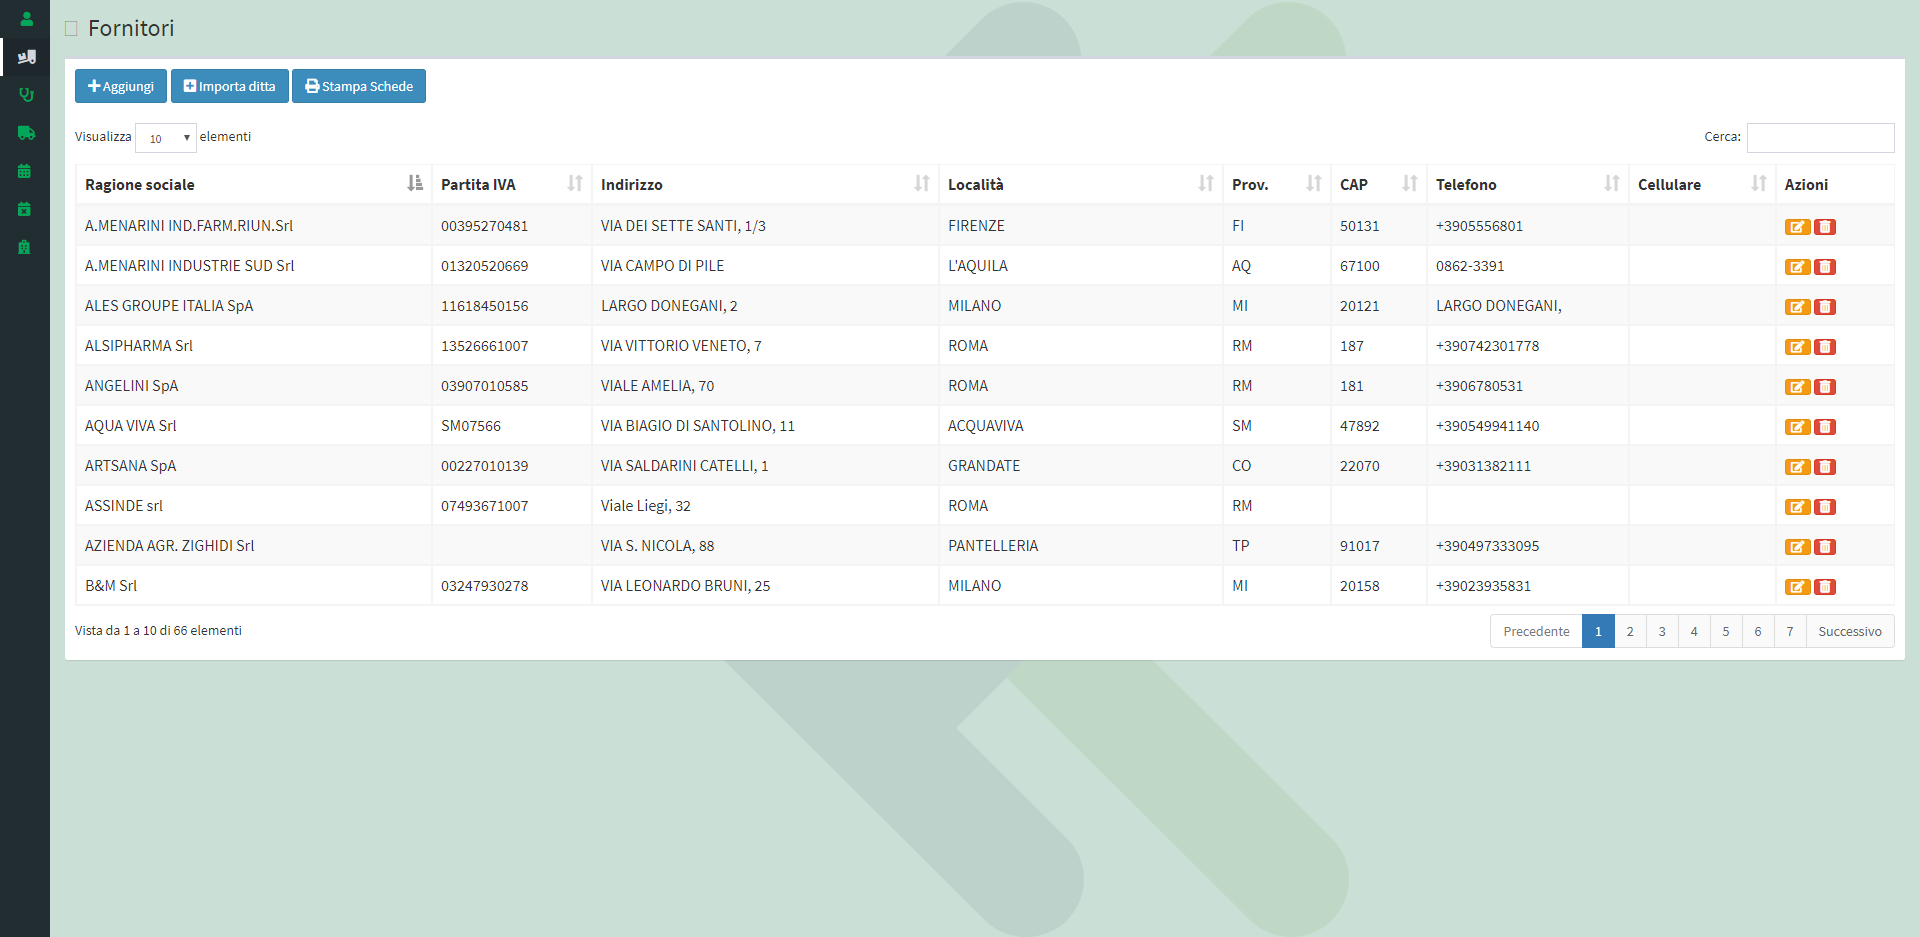The width and height of the screenshot is (1920, 937).
Task: Open the Visualizza elements count dropdown
Action: (166, 138)
